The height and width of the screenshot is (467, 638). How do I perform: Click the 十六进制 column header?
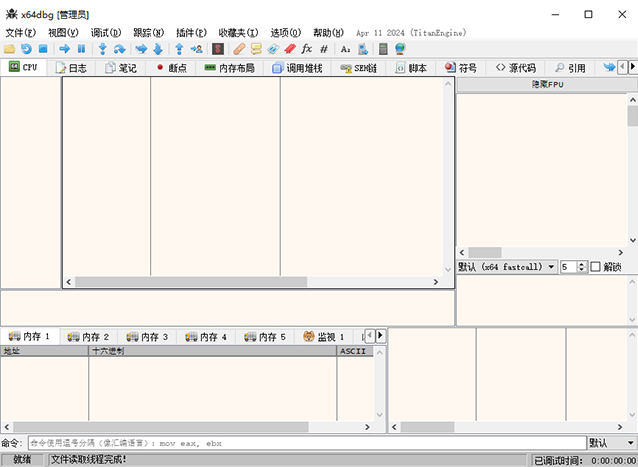point(212,351)
